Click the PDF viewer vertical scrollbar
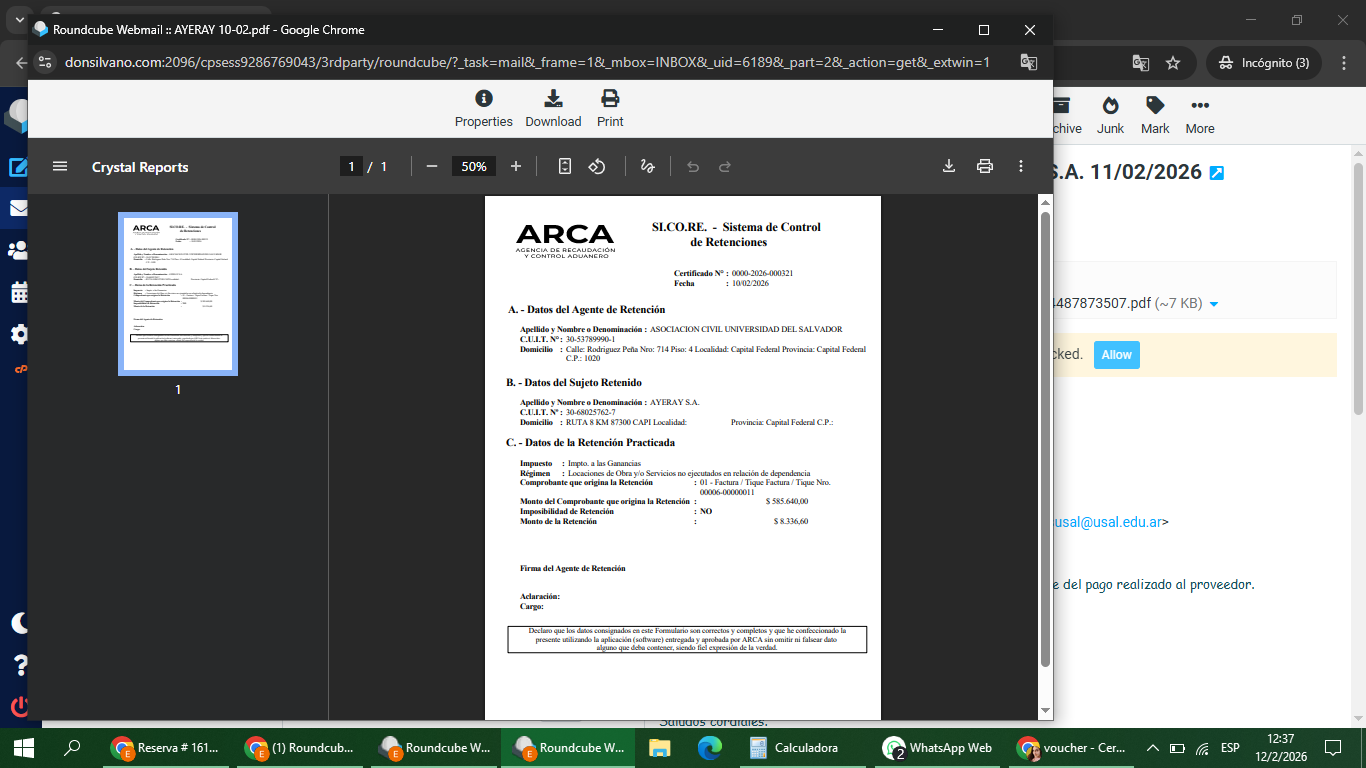Viewport: 1366px width, 768px height. [x=1046, y=440]
